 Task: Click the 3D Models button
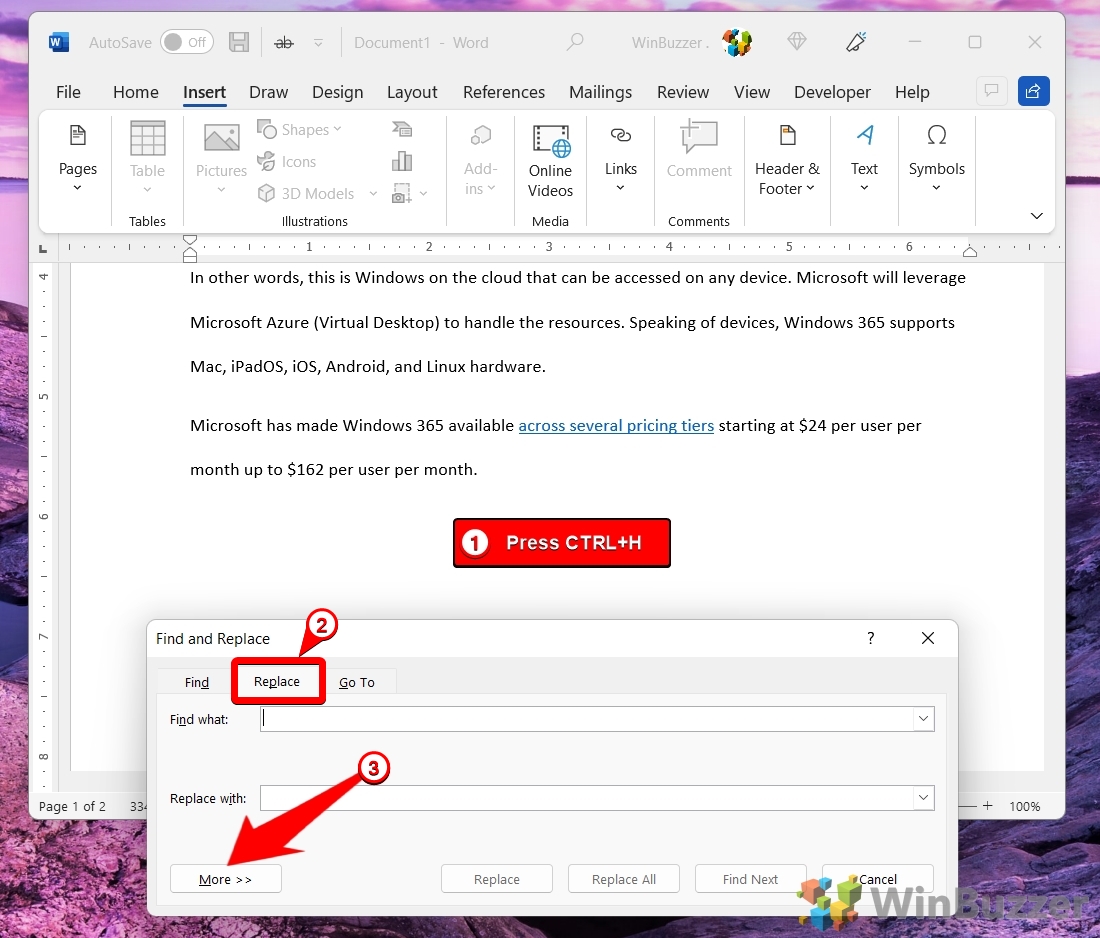tap(306, 194)
